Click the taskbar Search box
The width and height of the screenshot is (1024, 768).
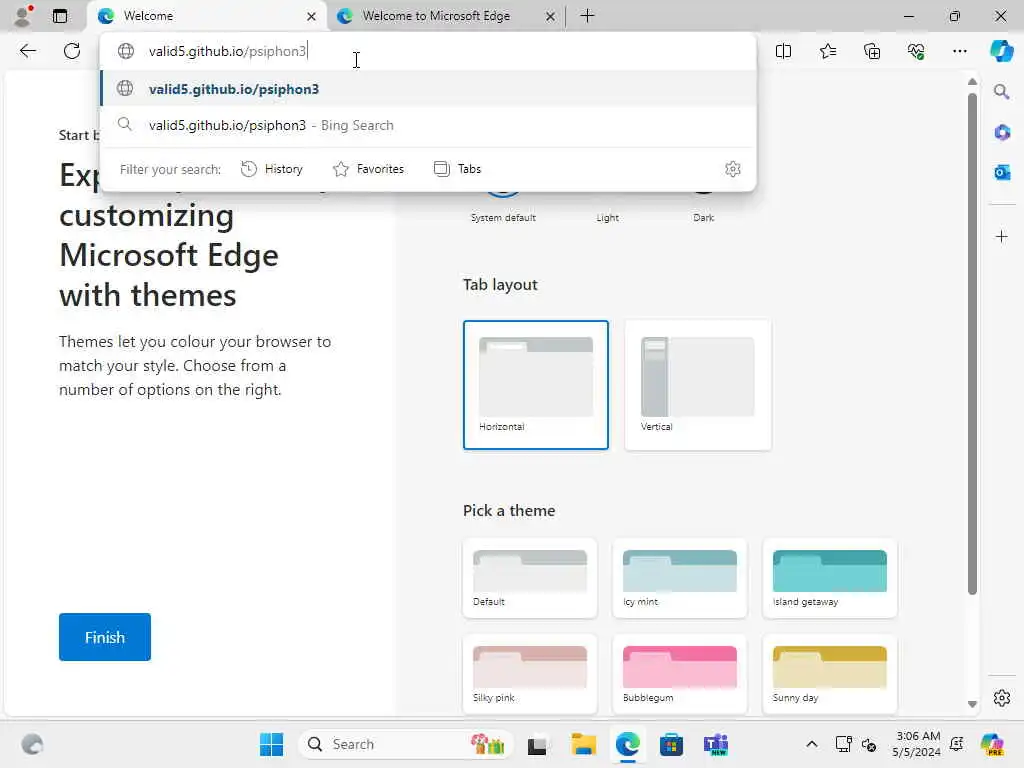tap(405, 744)
